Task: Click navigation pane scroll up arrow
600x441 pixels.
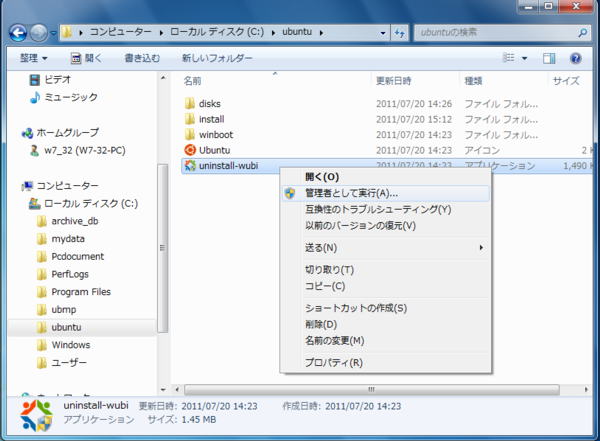Action: coord(163,78)
